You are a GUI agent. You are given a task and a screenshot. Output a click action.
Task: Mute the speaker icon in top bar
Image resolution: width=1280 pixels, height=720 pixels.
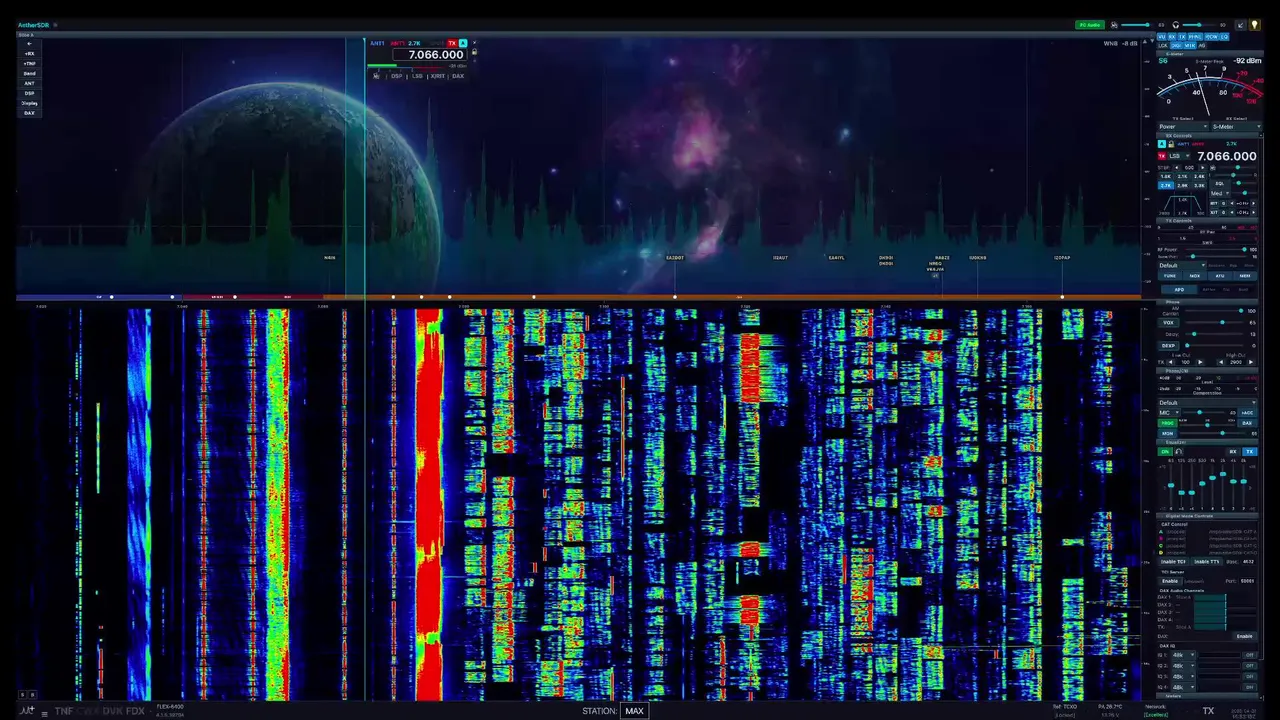click(1114, 25)
